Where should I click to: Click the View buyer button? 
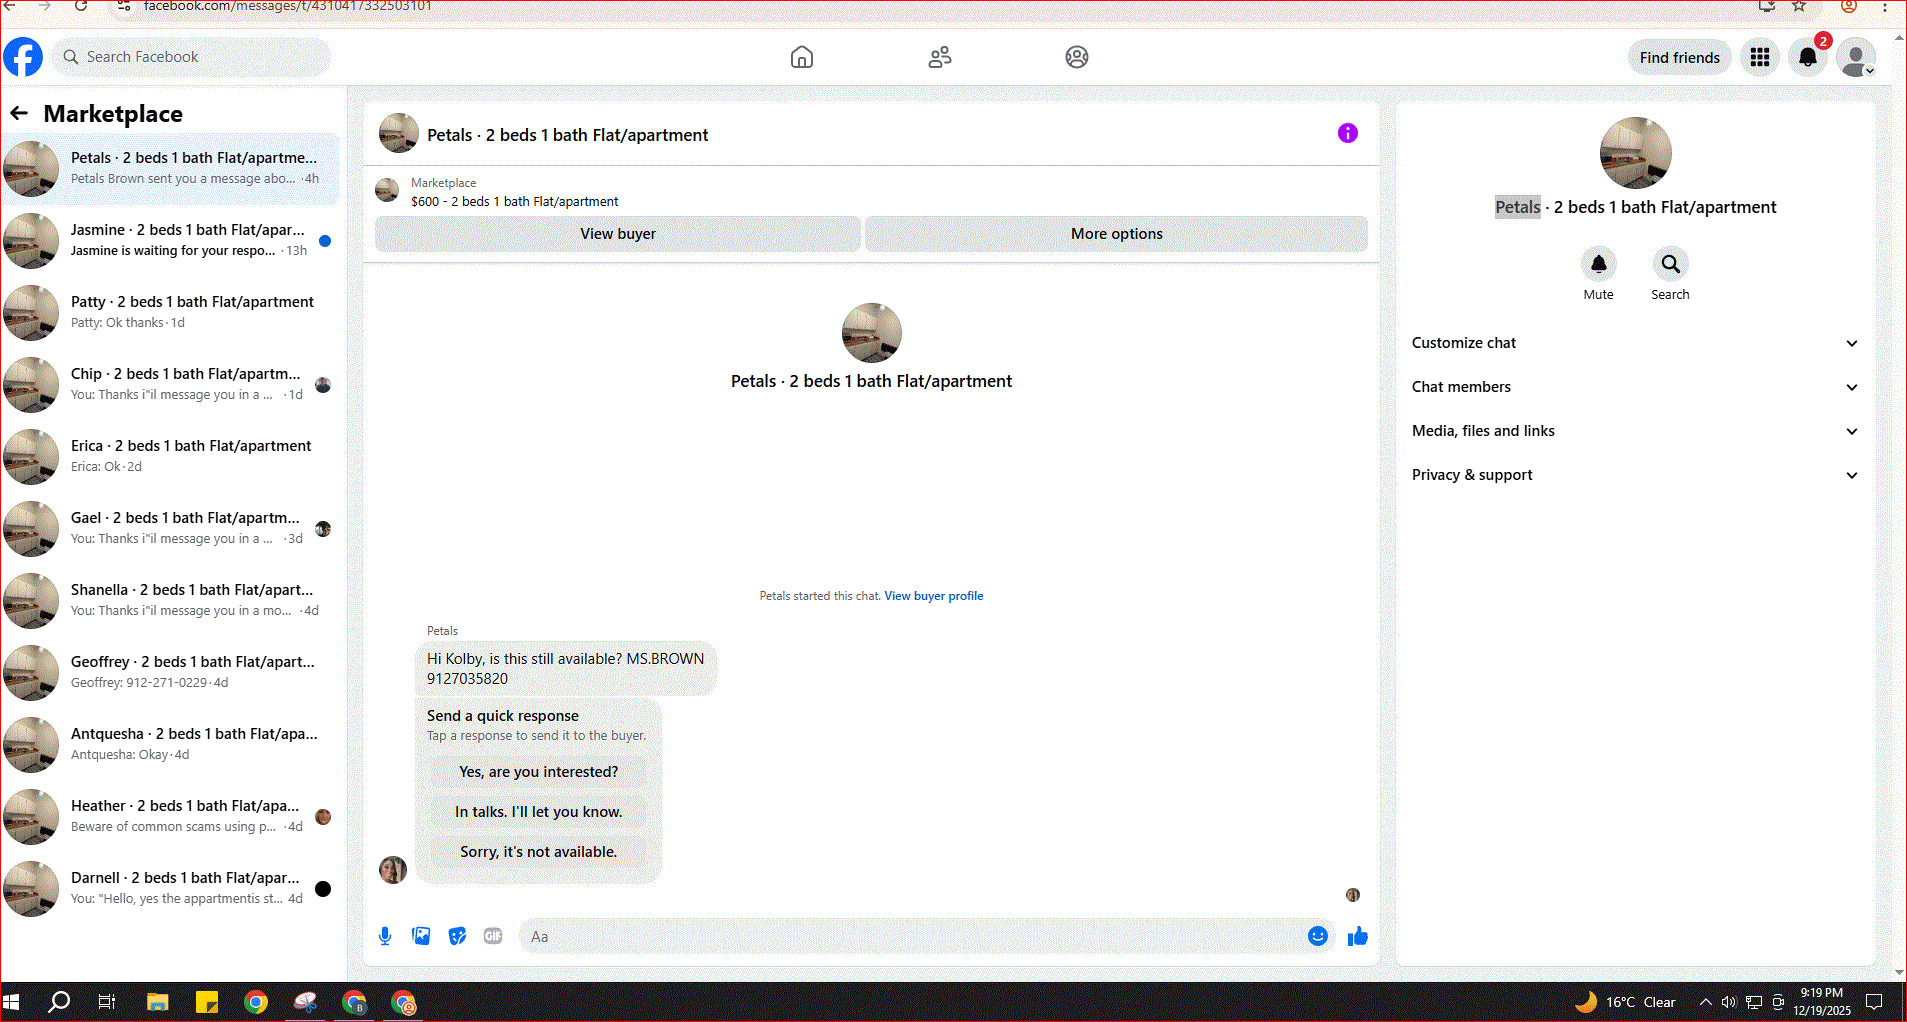(x=618, y=234)
